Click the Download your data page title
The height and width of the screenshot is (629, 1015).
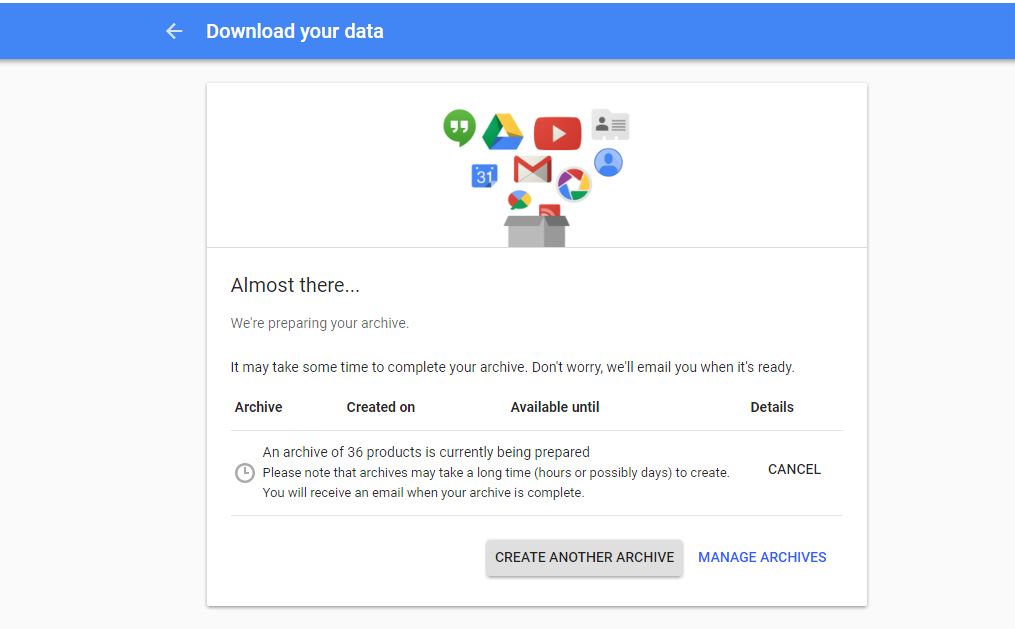[294, 31]
